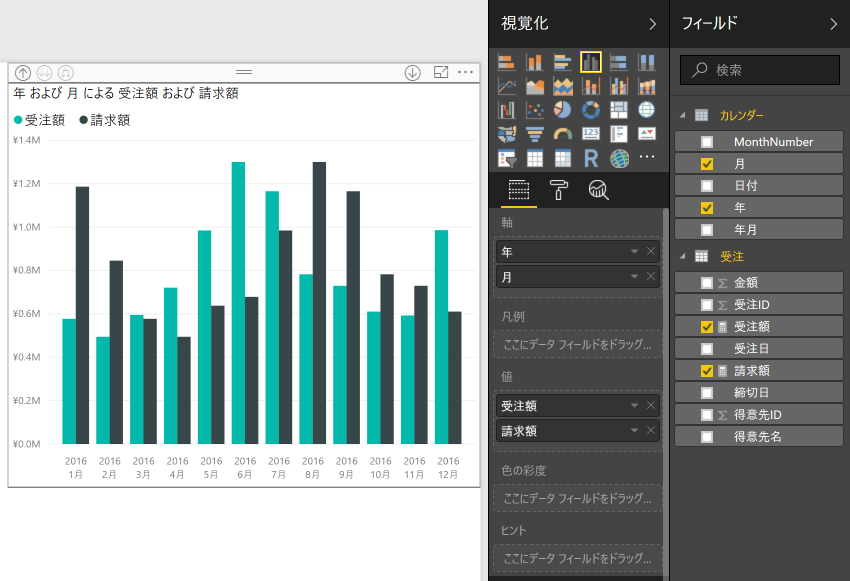Select the R script visual

click(591, 158)
